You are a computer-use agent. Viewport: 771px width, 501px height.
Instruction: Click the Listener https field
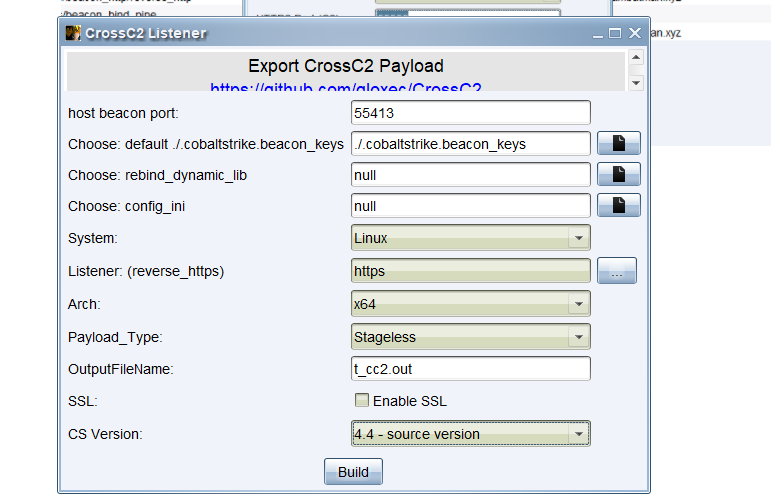coord(471,271)
